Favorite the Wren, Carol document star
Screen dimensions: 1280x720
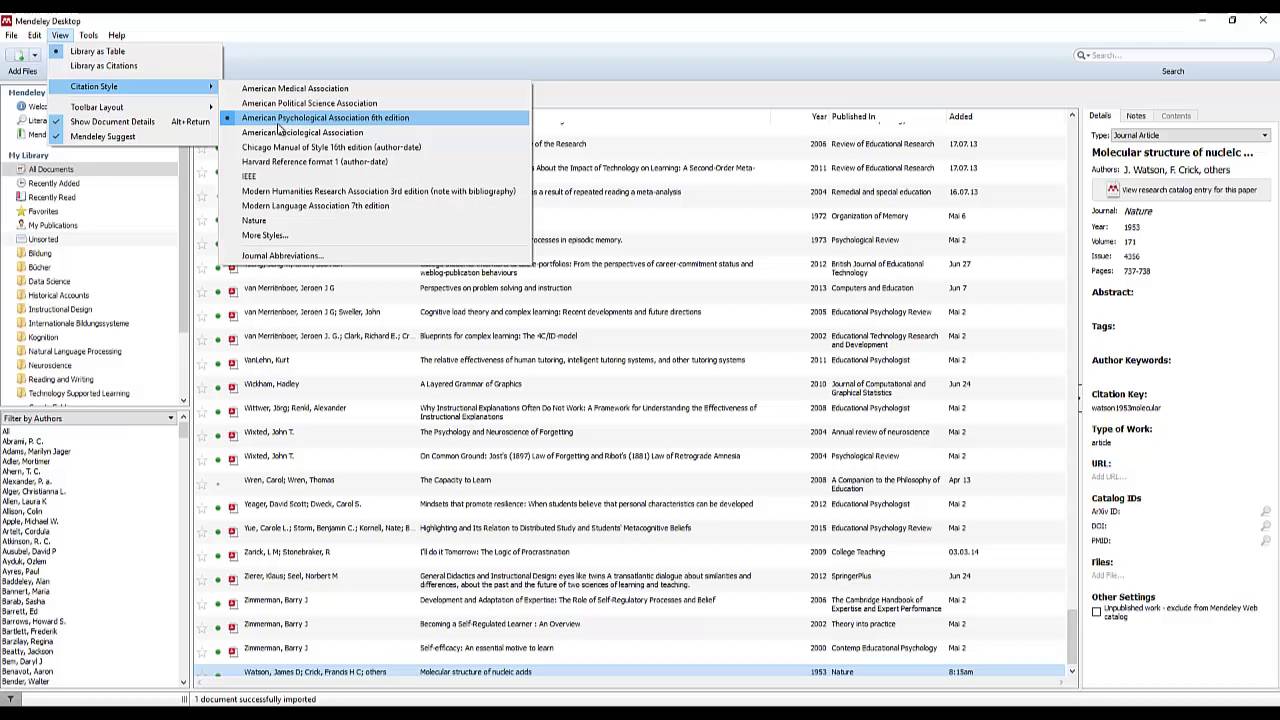pos(202,484)
